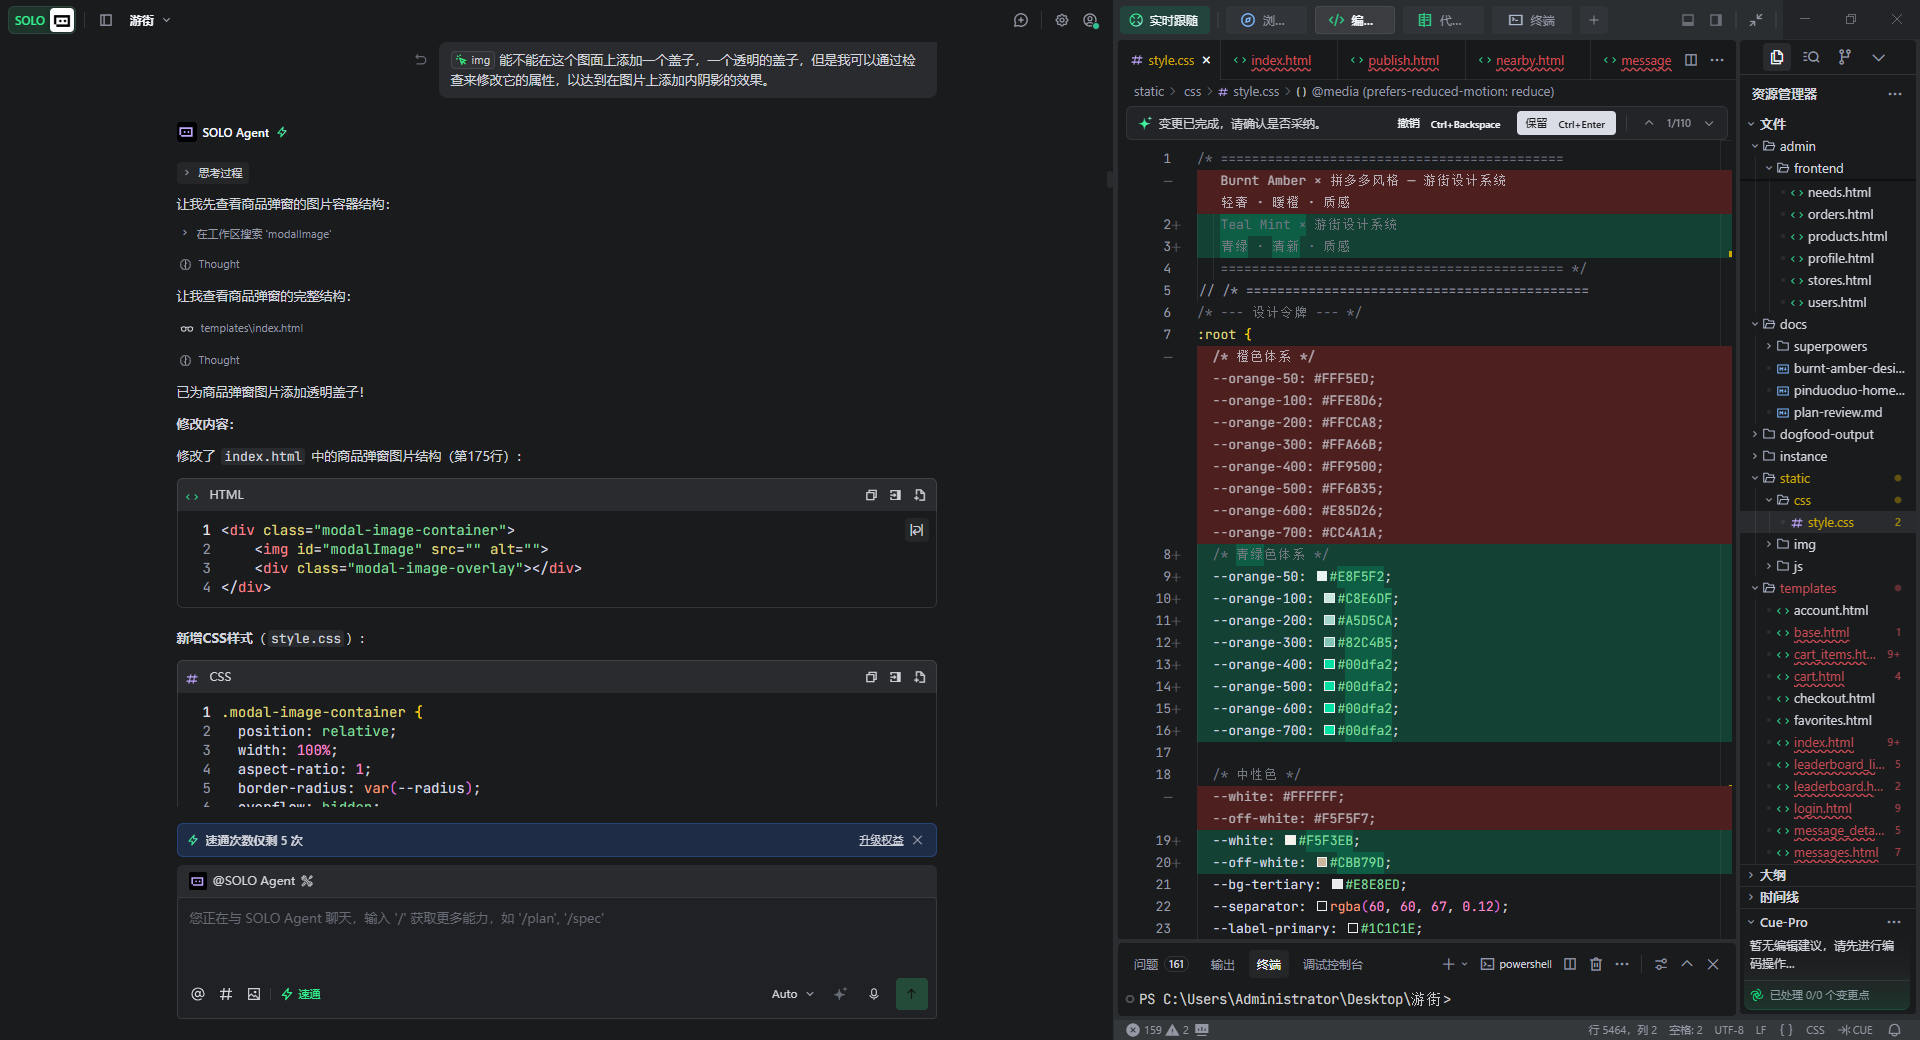1920x1040 pixels.
Task: Add a new top tab with plus
Action: click(1594, 20)
